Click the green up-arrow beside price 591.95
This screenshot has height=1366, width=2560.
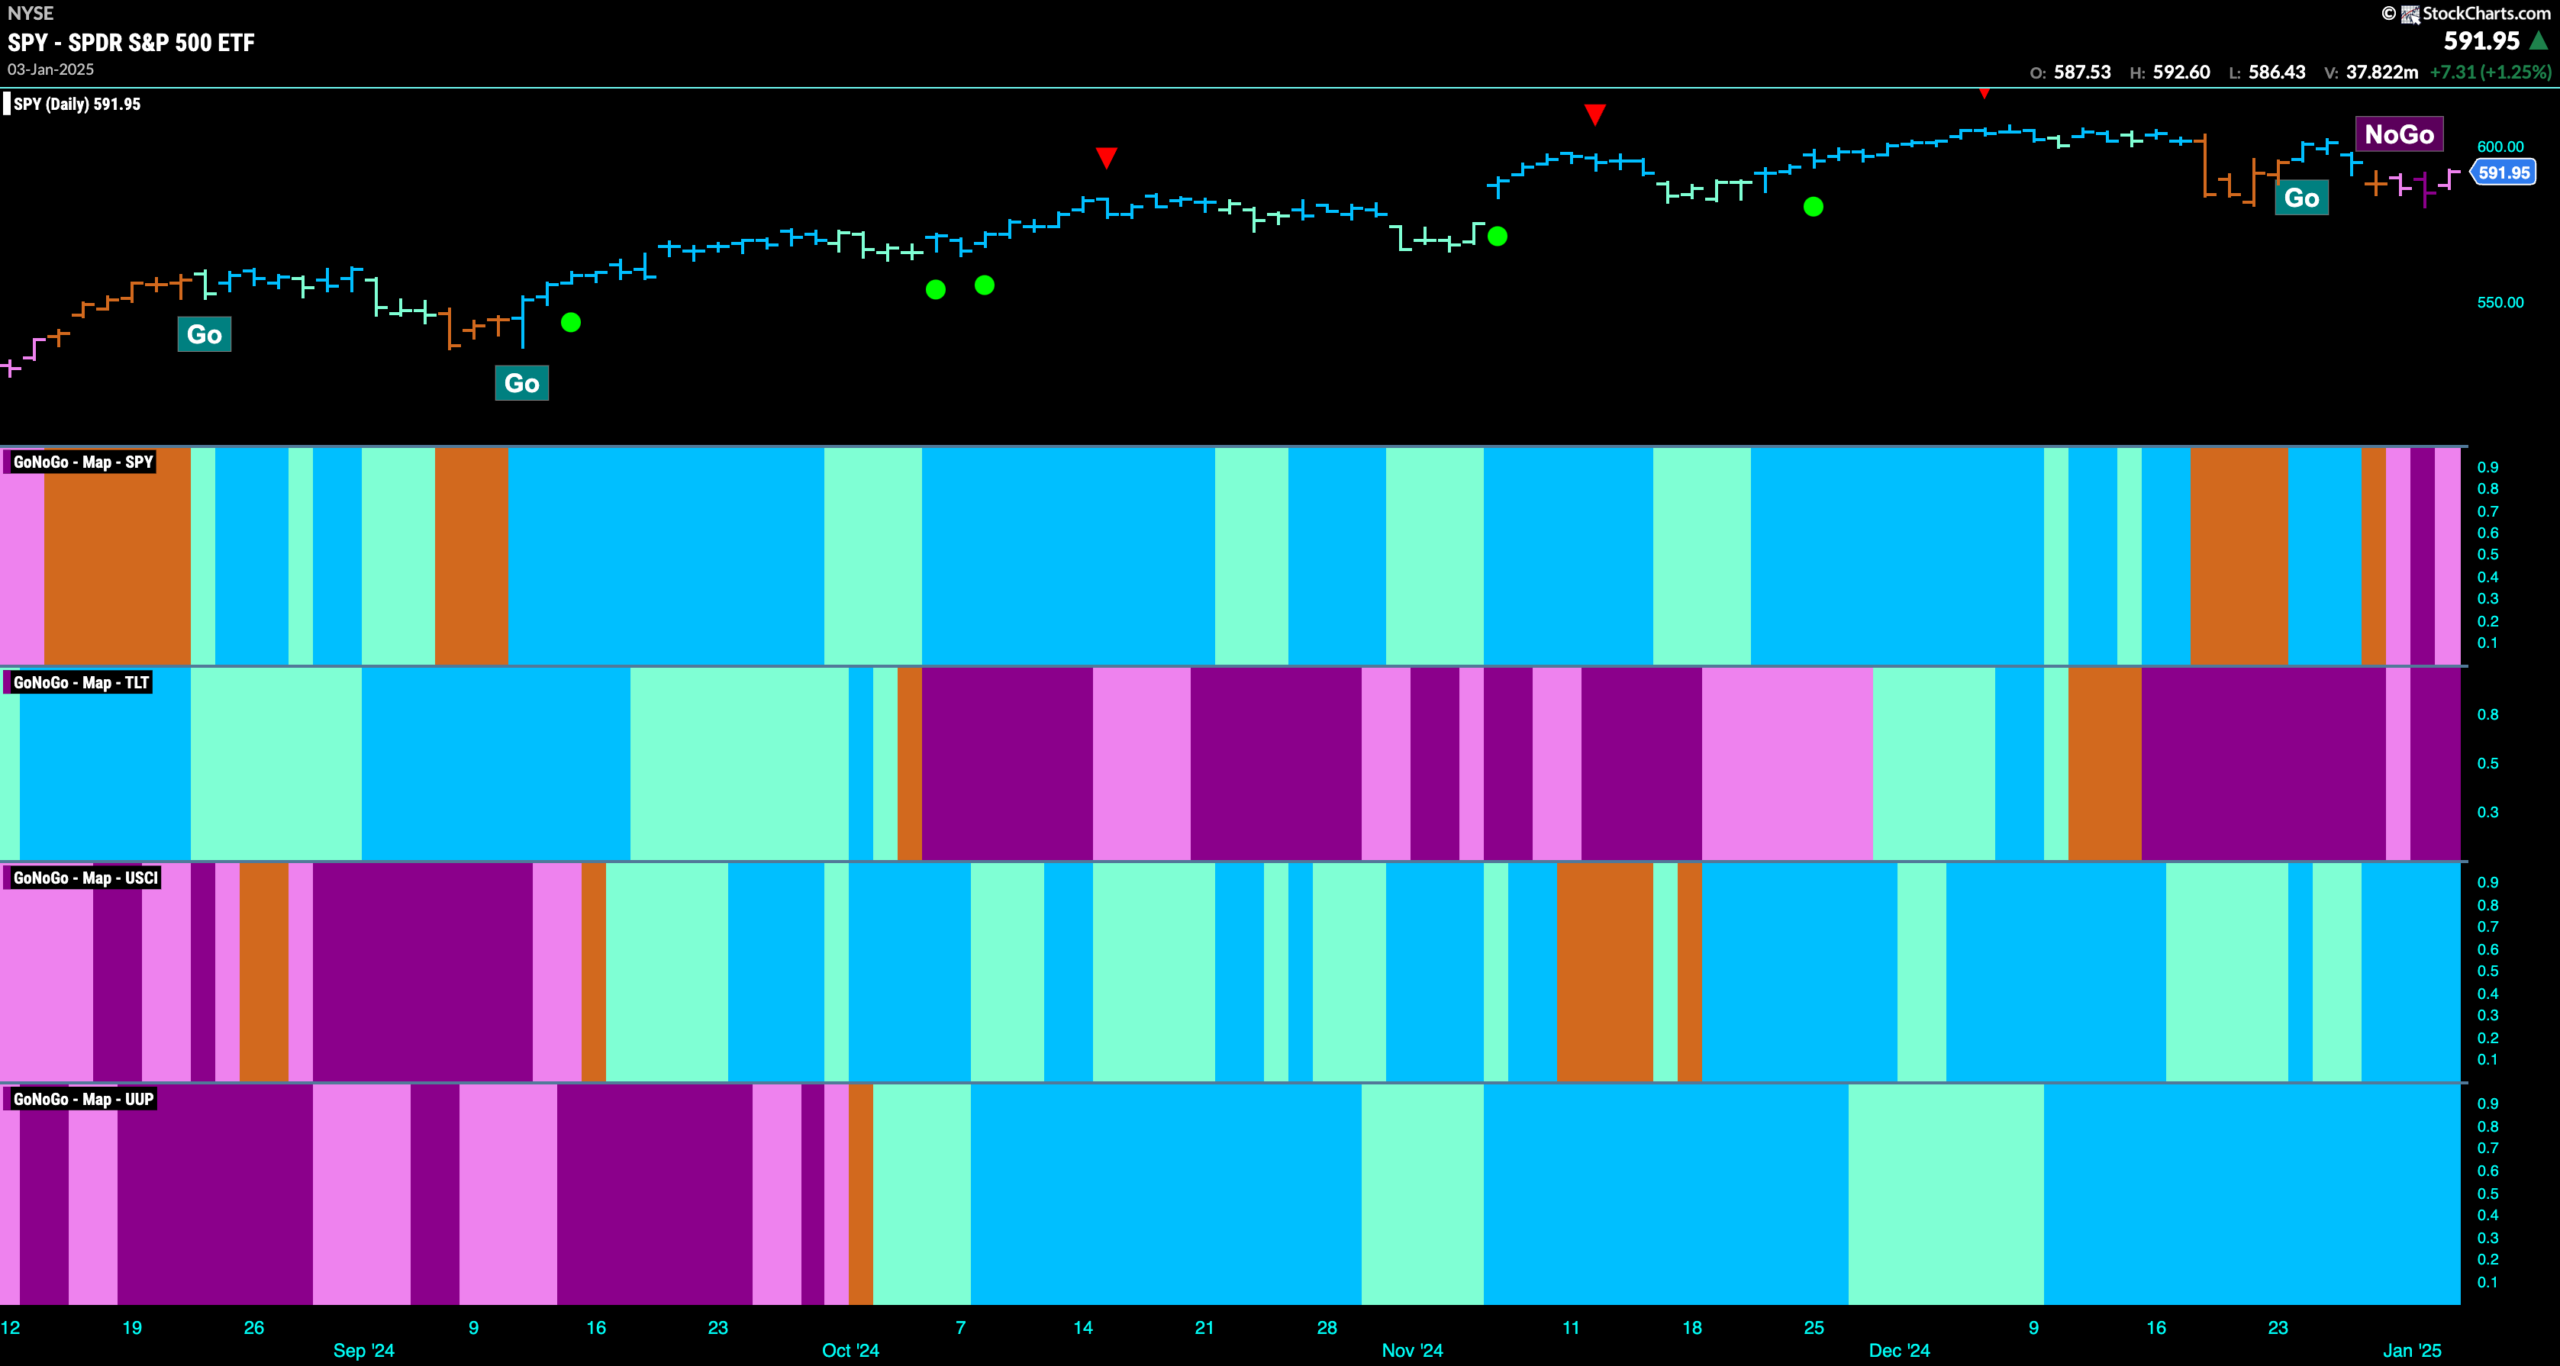(x=2538, y=41)
